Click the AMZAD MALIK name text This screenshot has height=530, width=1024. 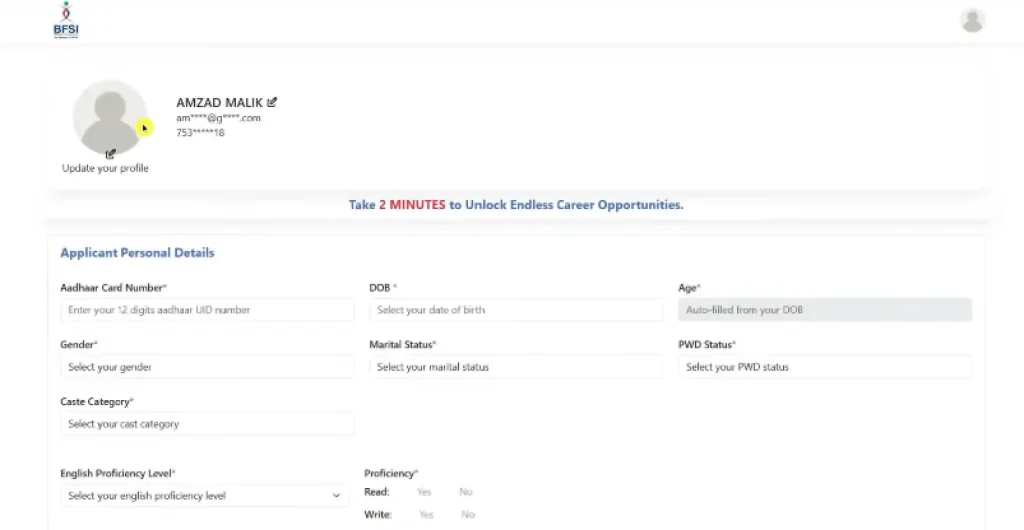(219, 103)
